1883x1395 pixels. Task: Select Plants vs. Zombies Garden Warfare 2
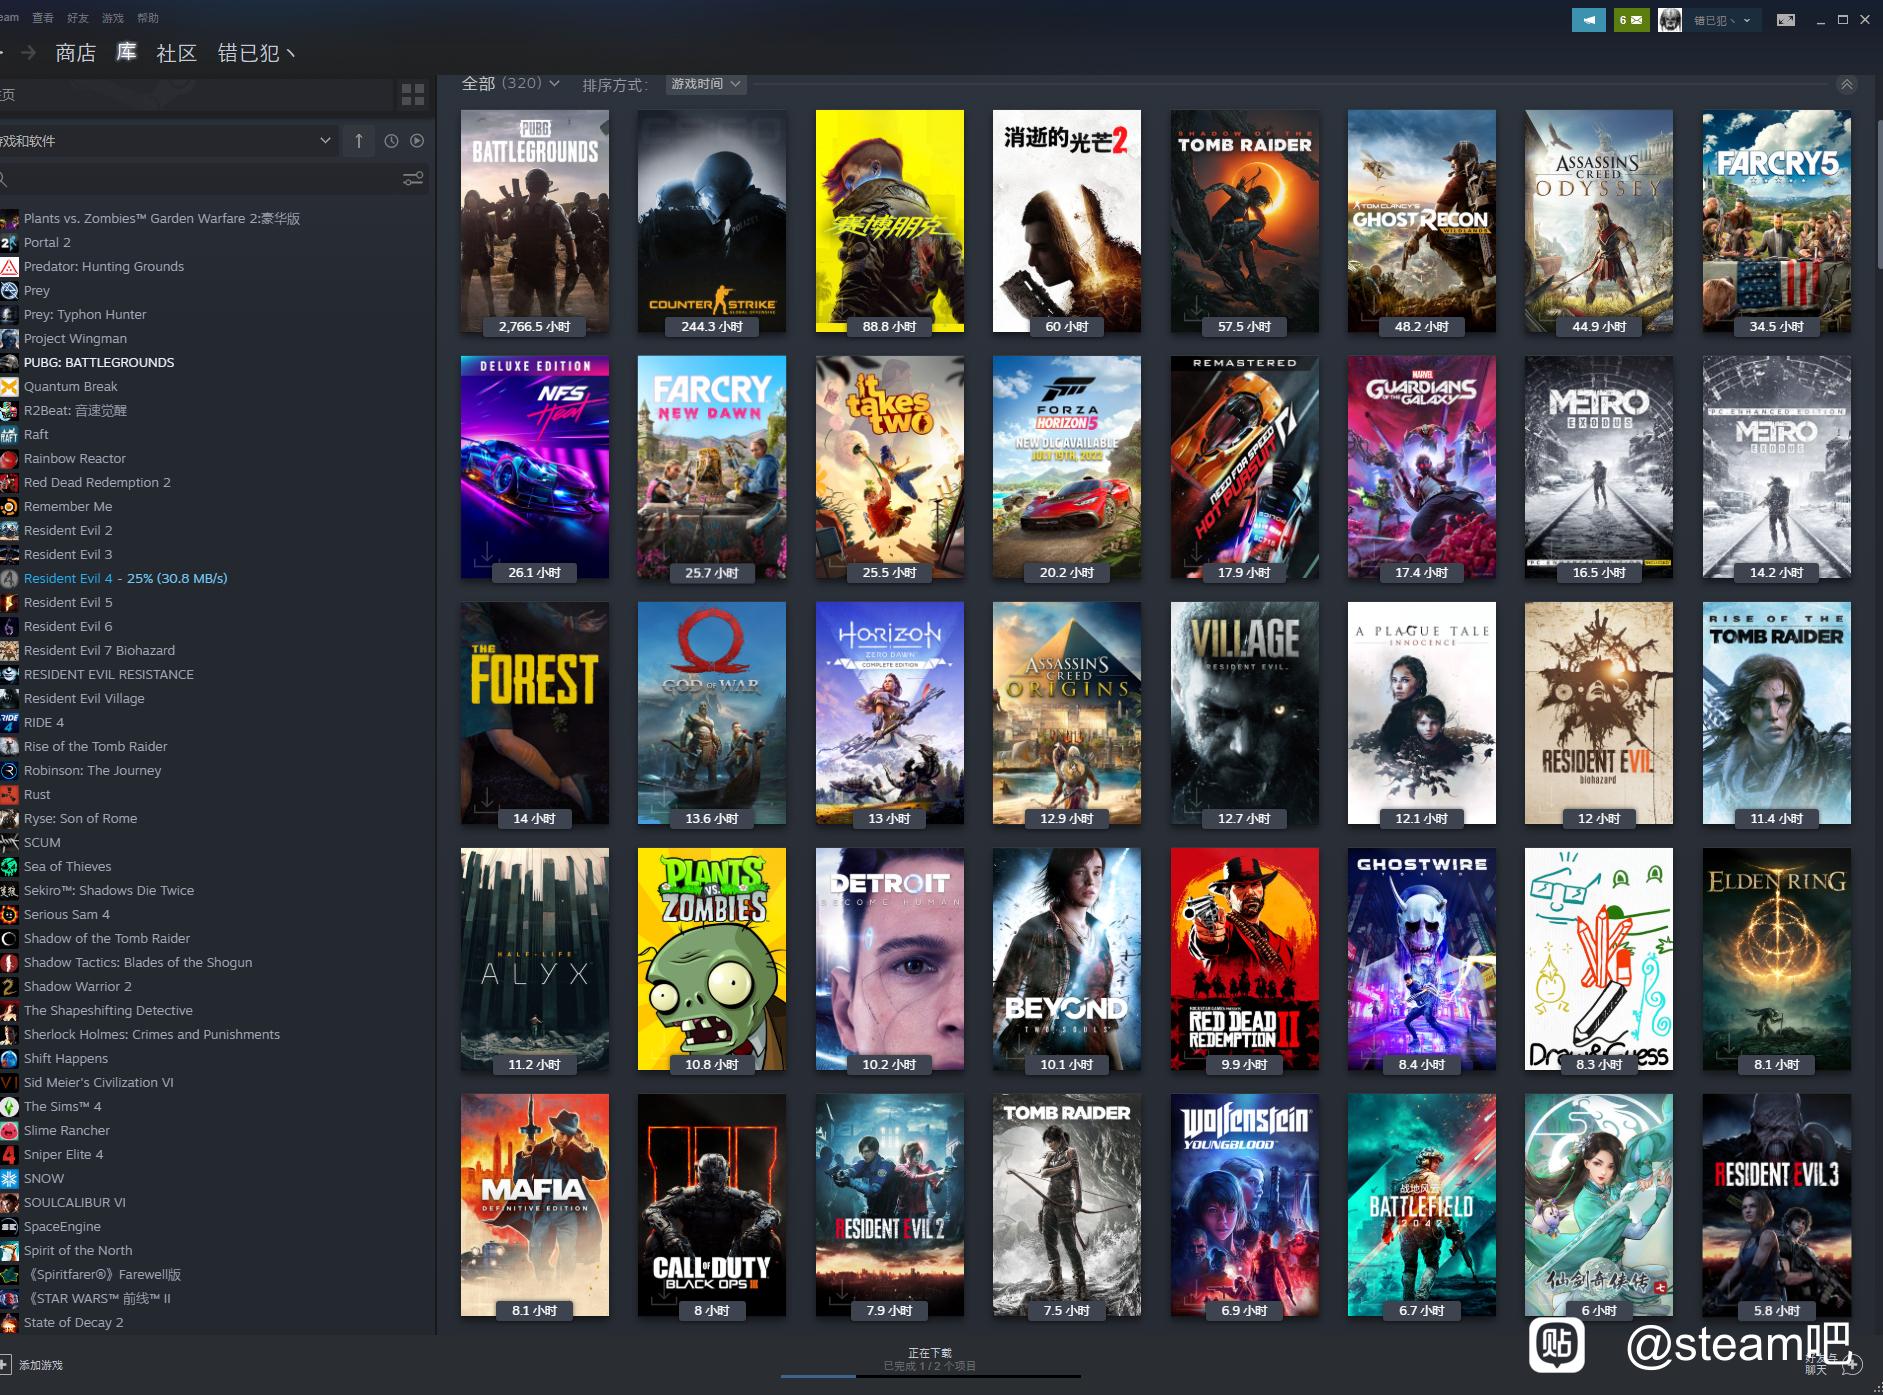point(162,218)
